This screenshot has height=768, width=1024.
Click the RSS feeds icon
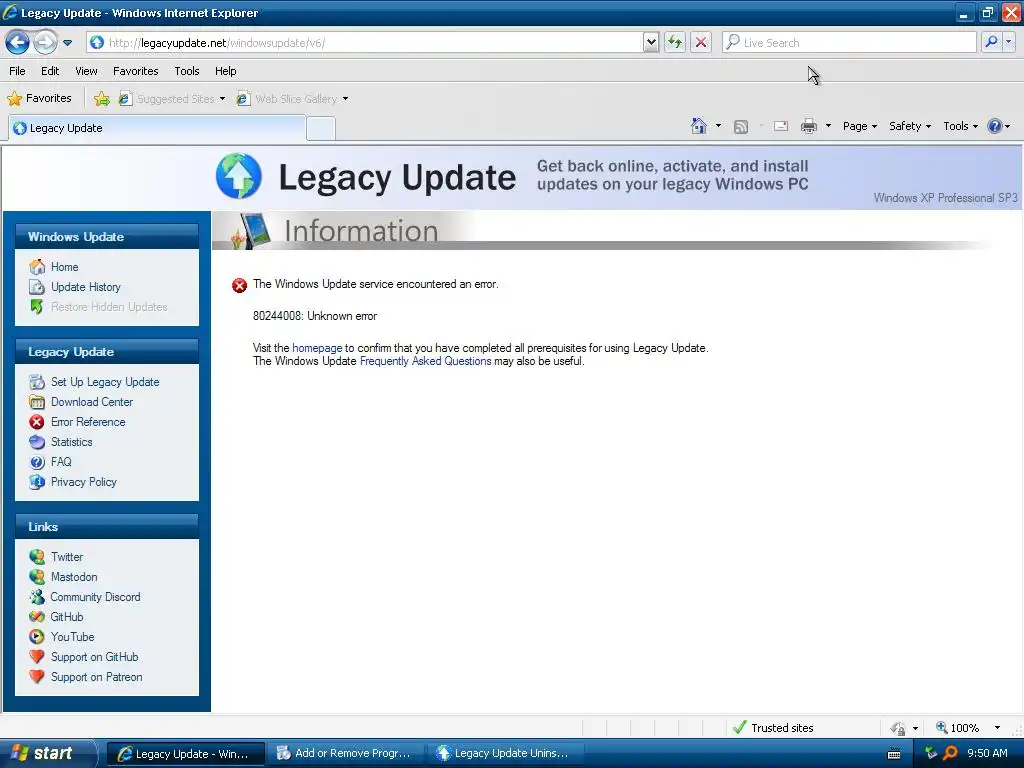741,127
